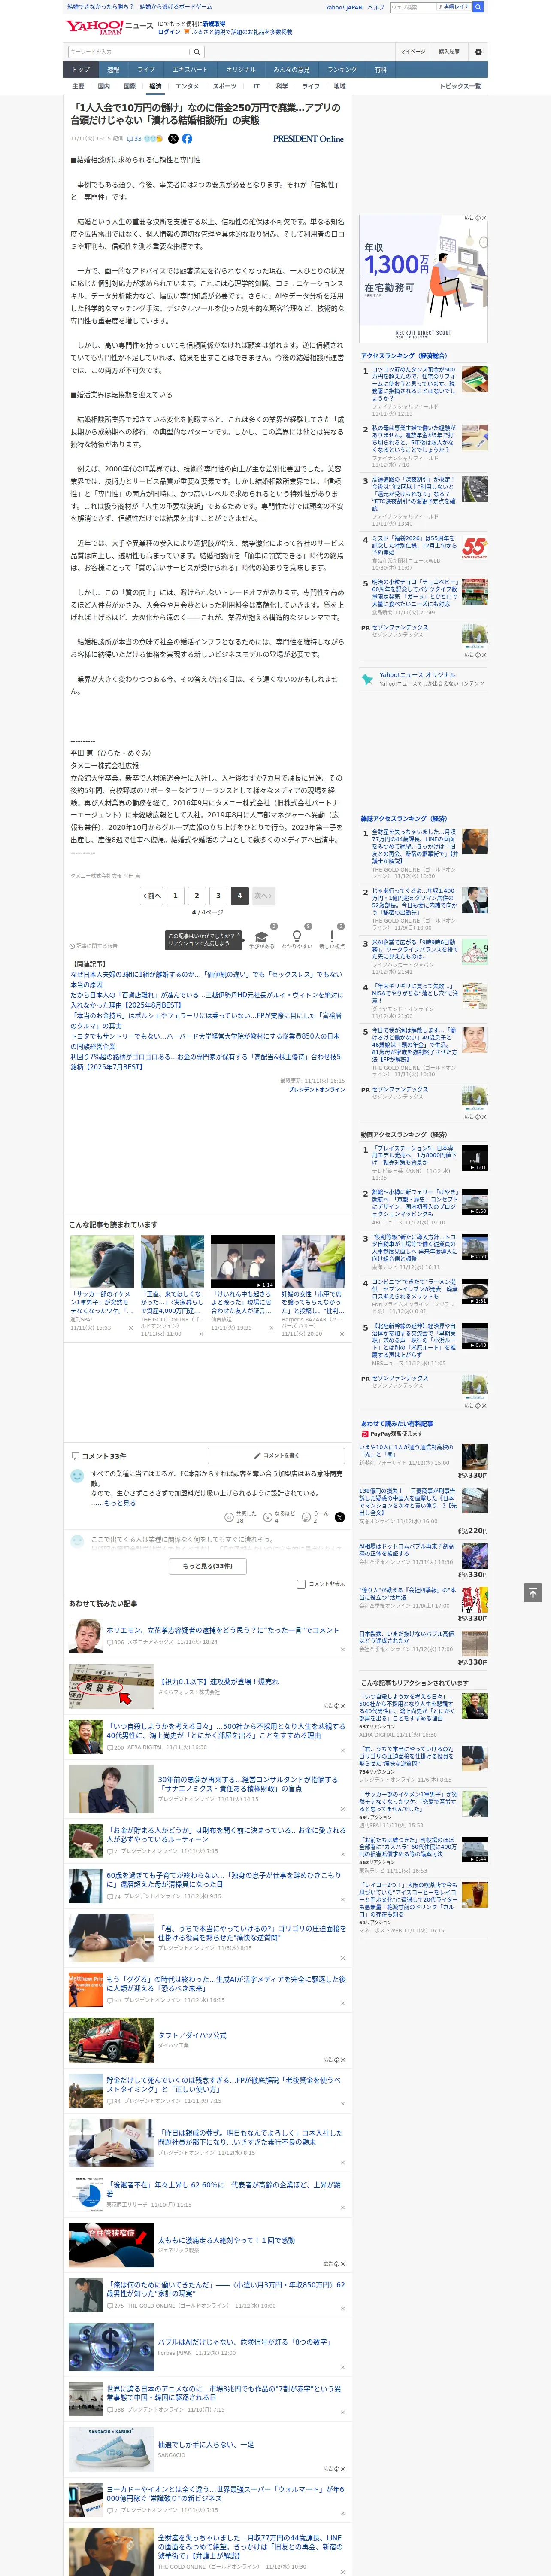Open 購入履歴
This screenshot has height=2576, width=551.
449,52
